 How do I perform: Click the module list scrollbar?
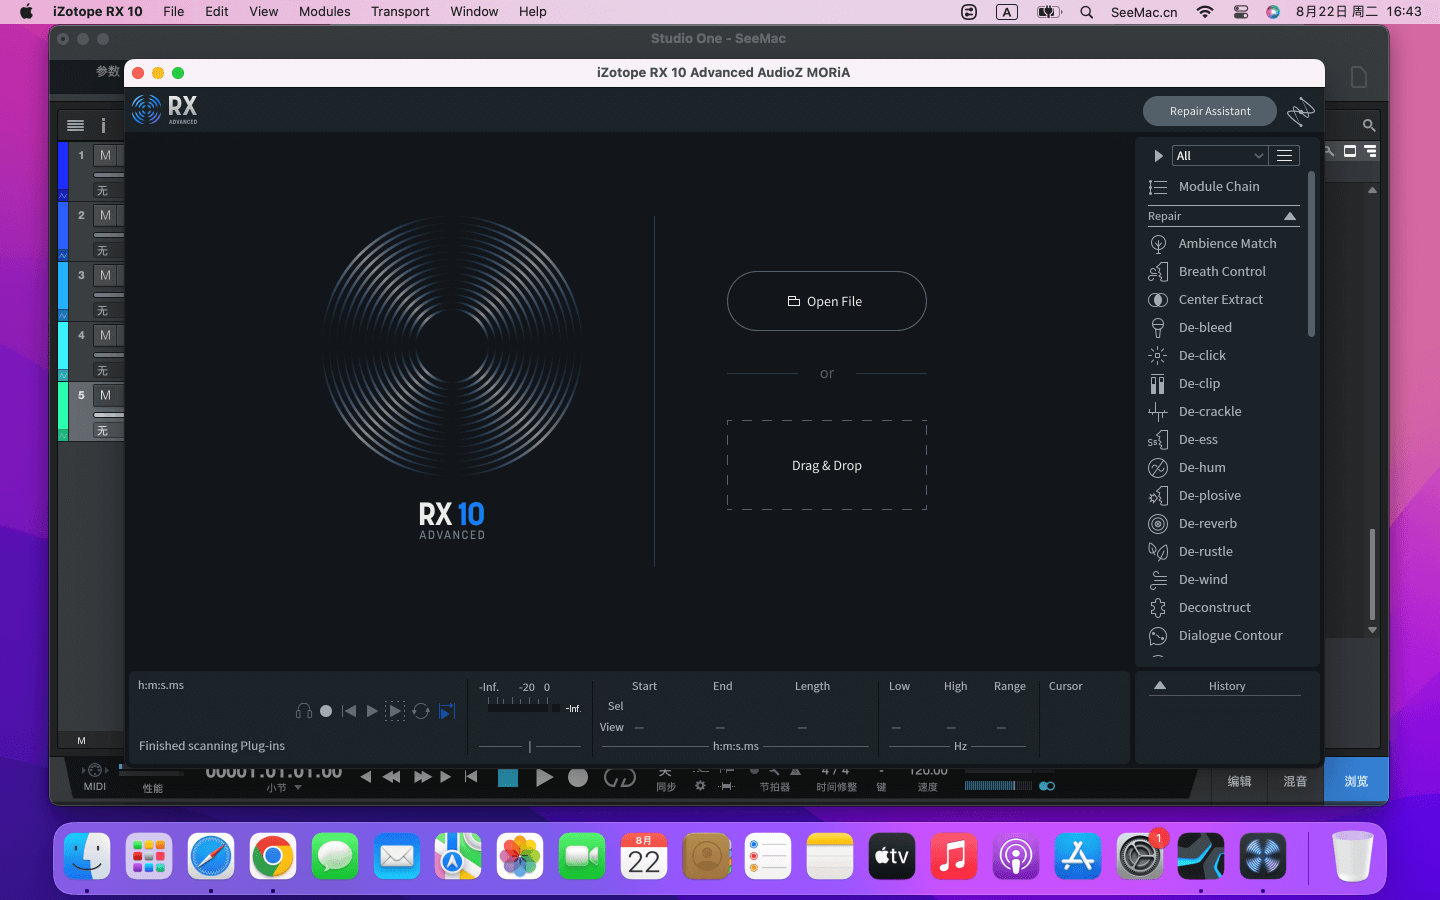[x=1311, y=255]
